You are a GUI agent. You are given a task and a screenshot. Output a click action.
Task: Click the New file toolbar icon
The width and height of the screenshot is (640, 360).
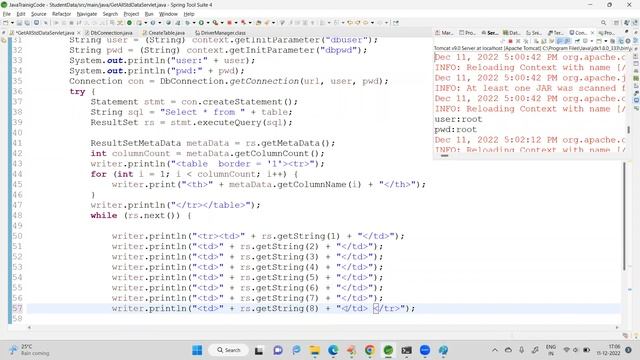point(4,23)
